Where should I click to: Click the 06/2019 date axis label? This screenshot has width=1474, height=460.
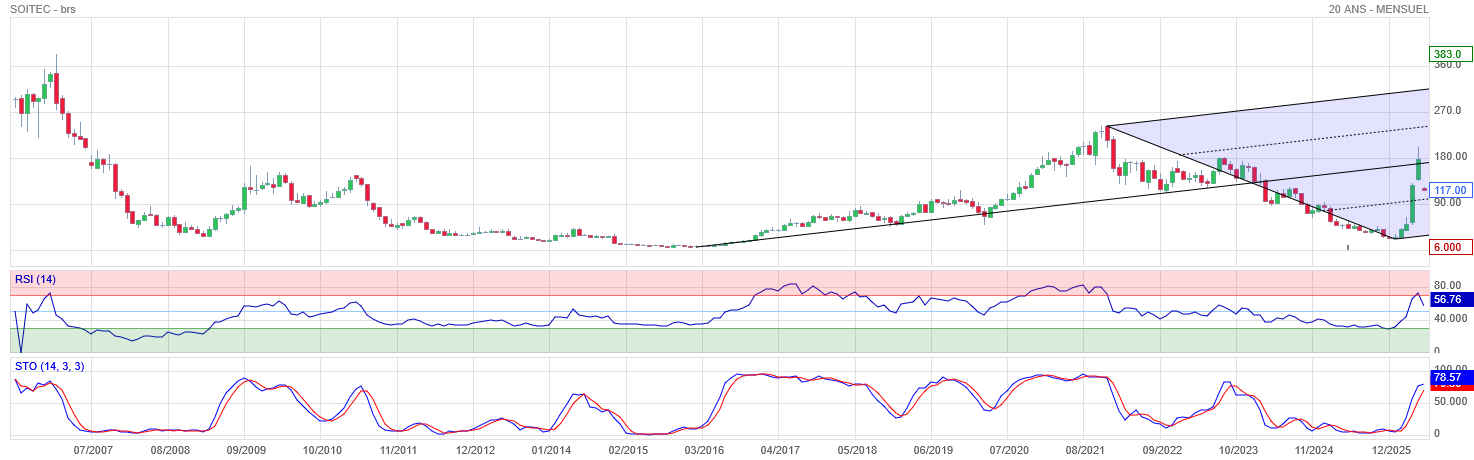tap(933, 451)
